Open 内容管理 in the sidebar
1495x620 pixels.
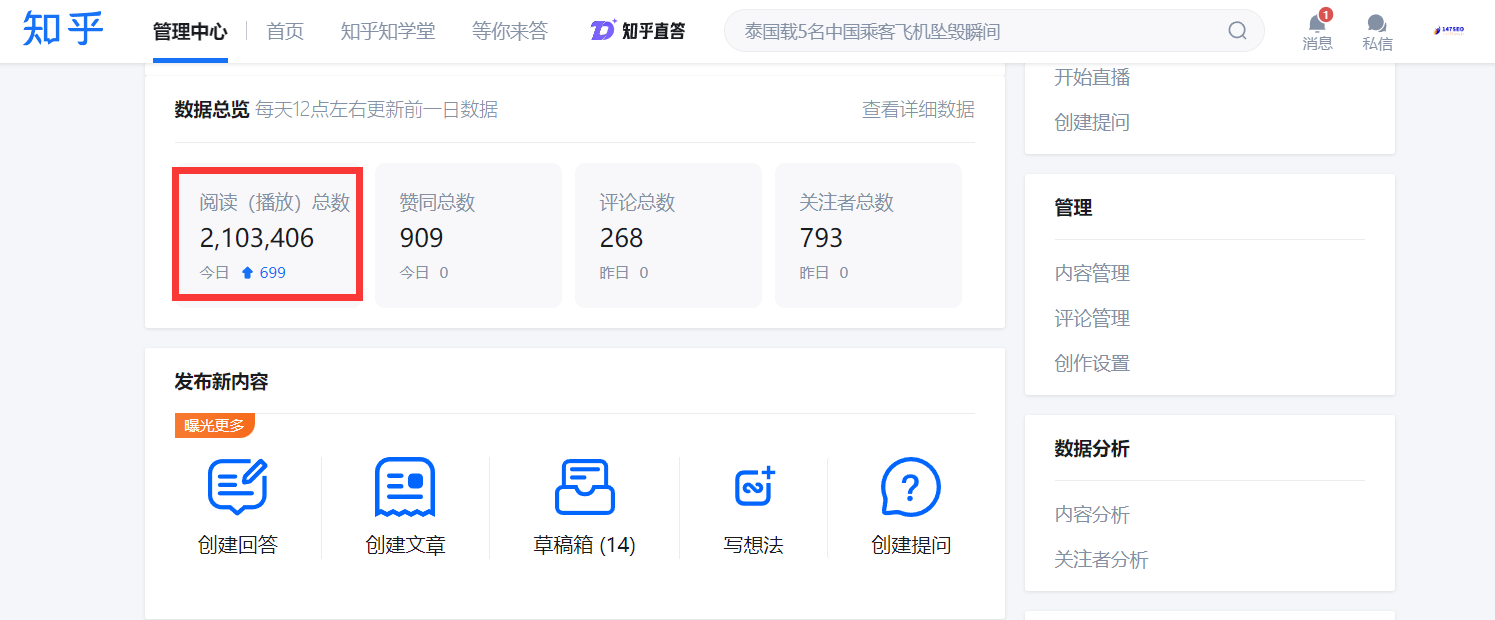tap(1092, 273)
